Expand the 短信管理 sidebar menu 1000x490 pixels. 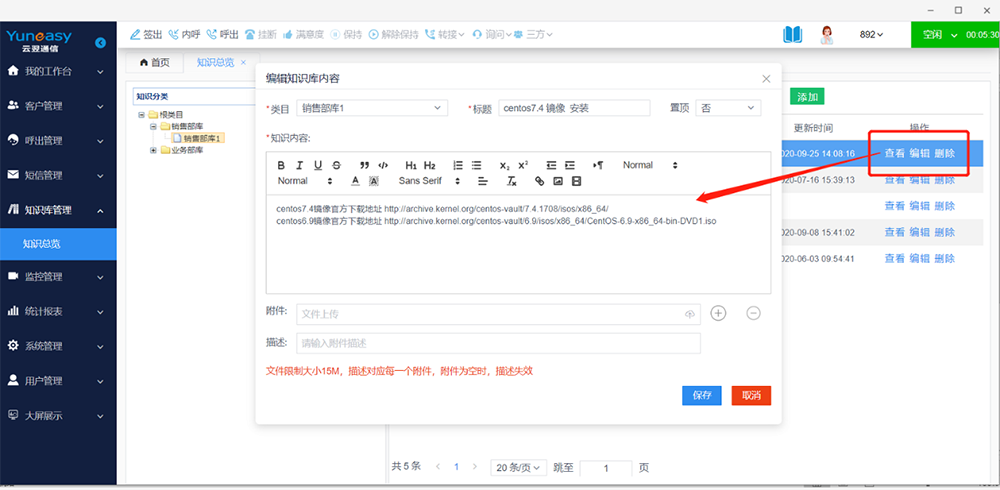(x=58, y=175)
